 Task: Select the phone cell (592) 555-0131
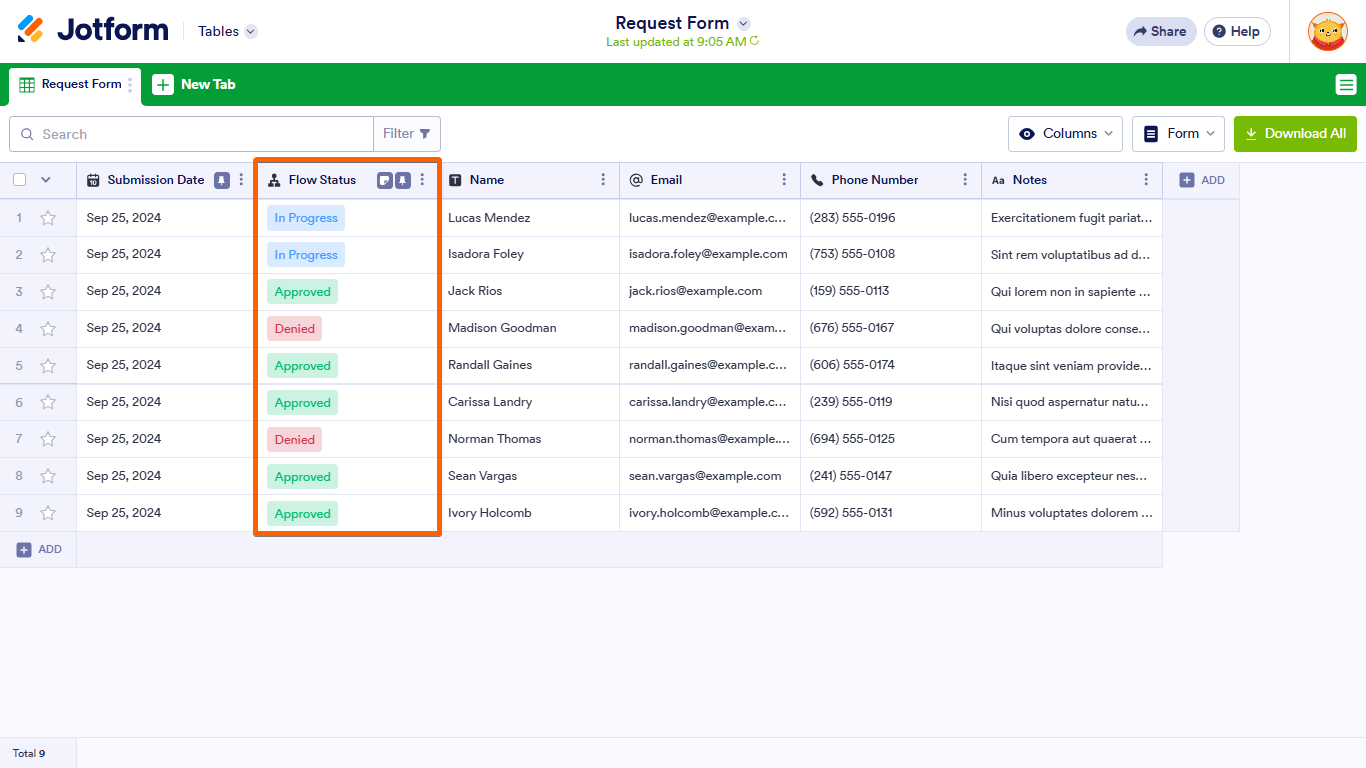coord(891,514)
